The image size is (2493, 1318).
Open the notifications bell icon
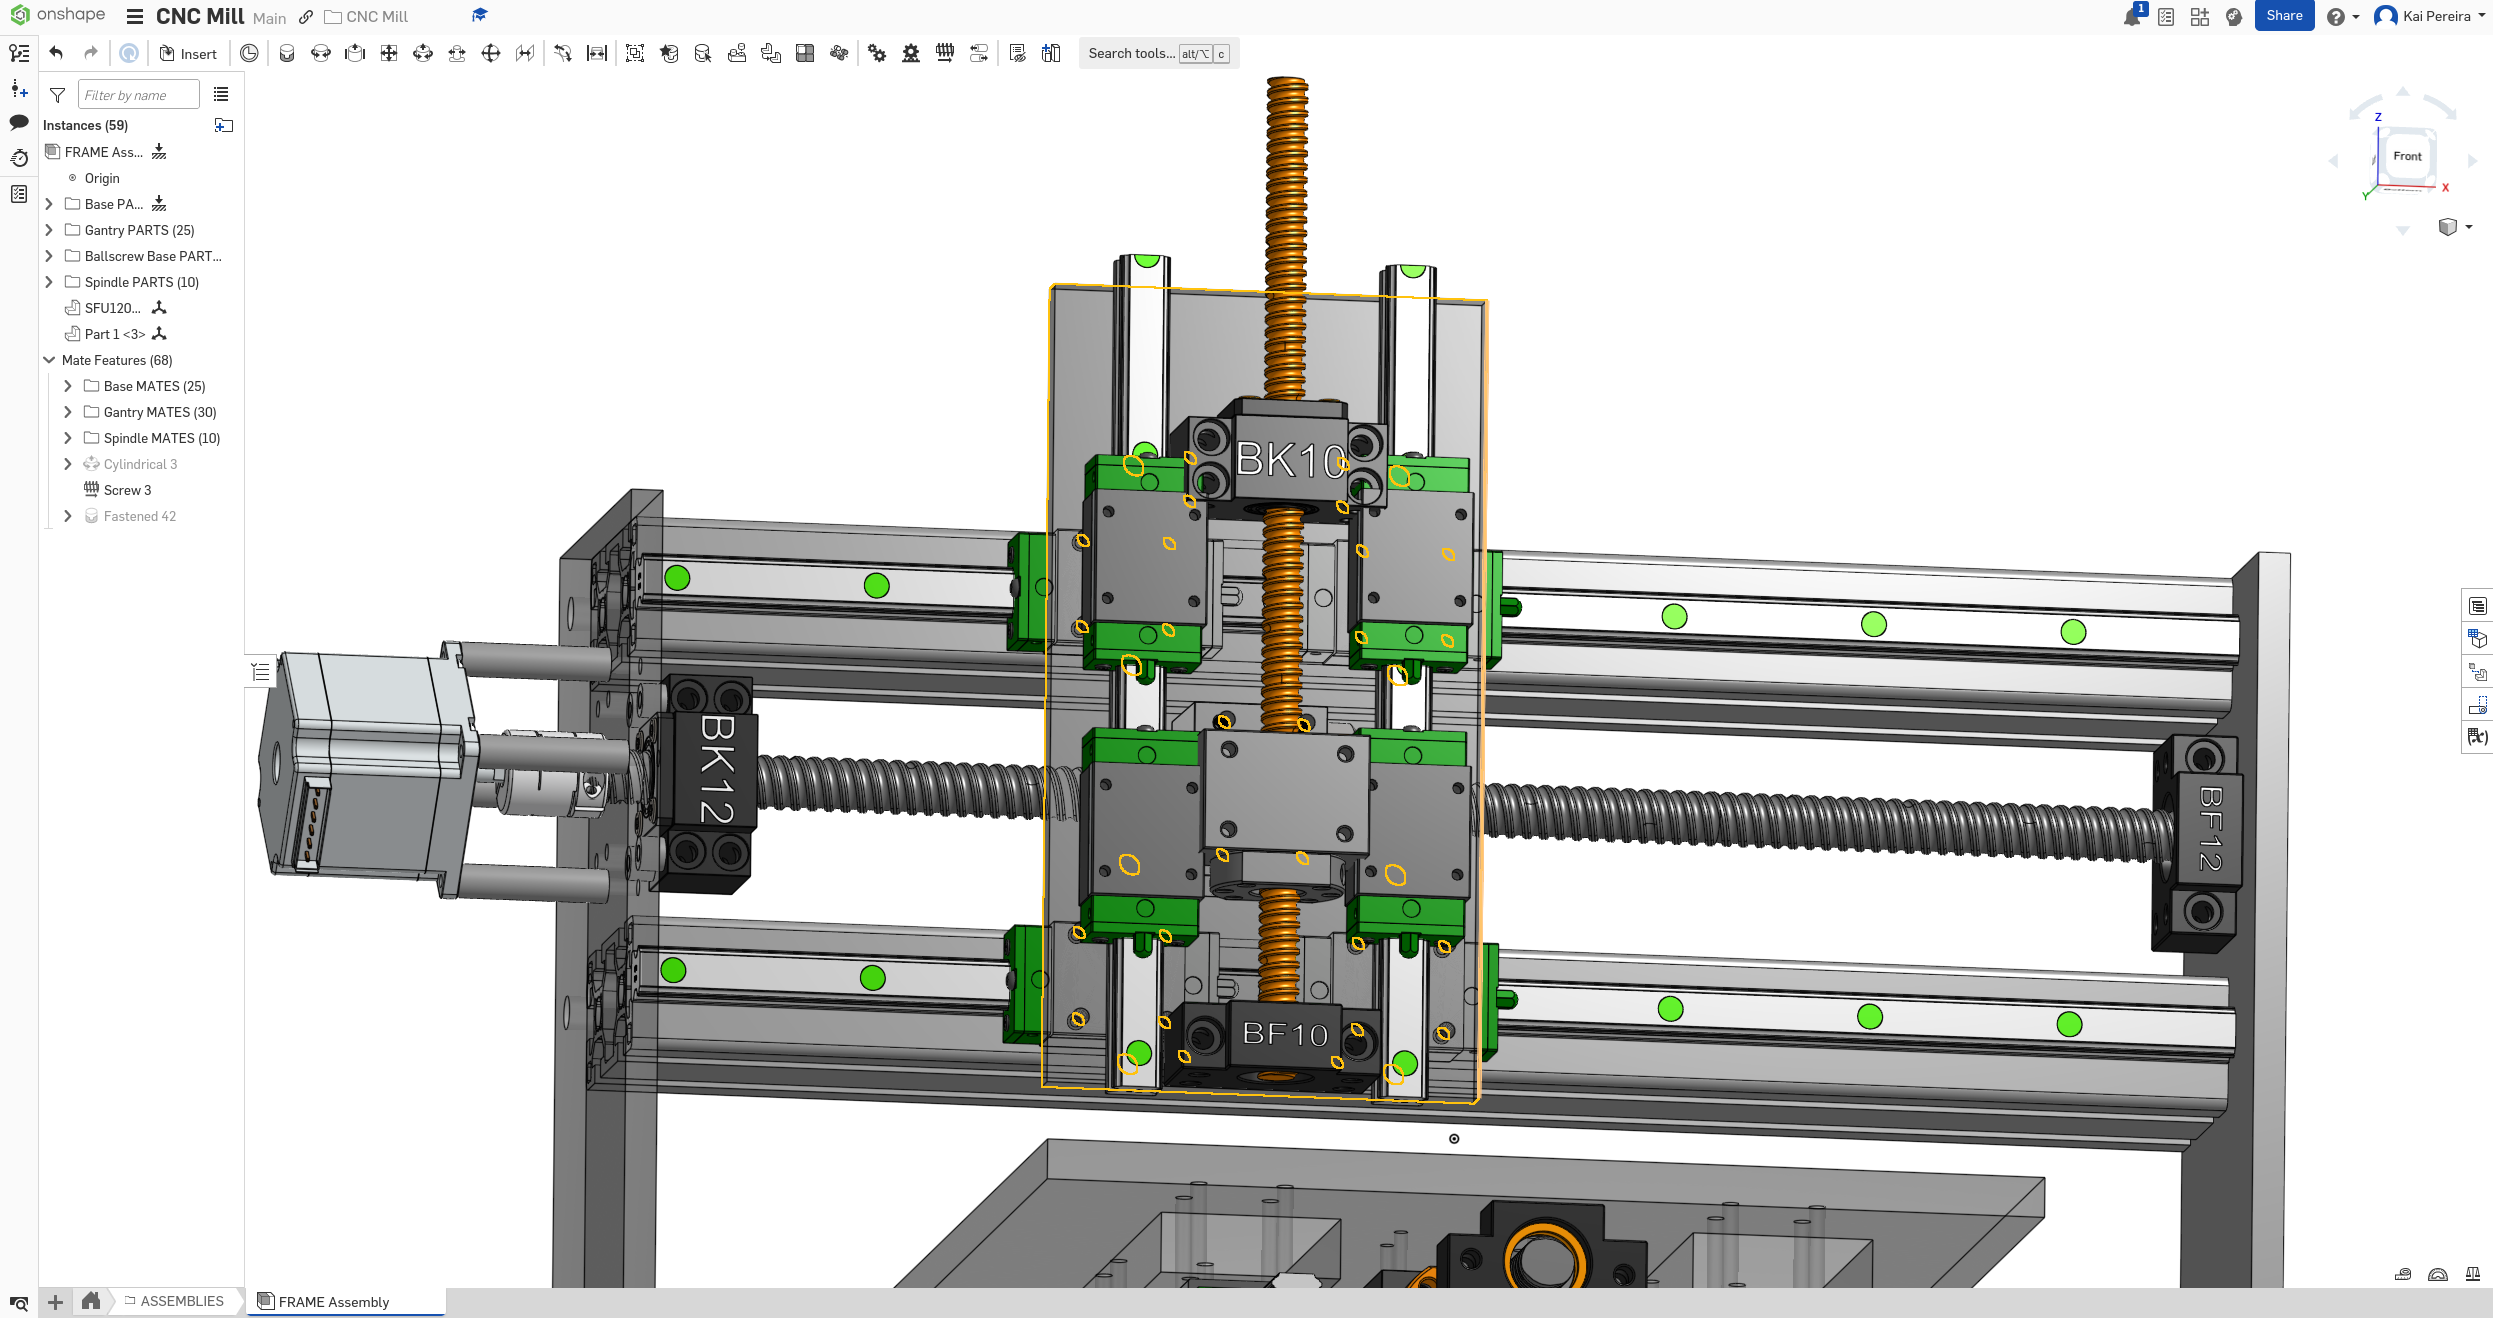pyautogui.click(x=2131, y=17)
